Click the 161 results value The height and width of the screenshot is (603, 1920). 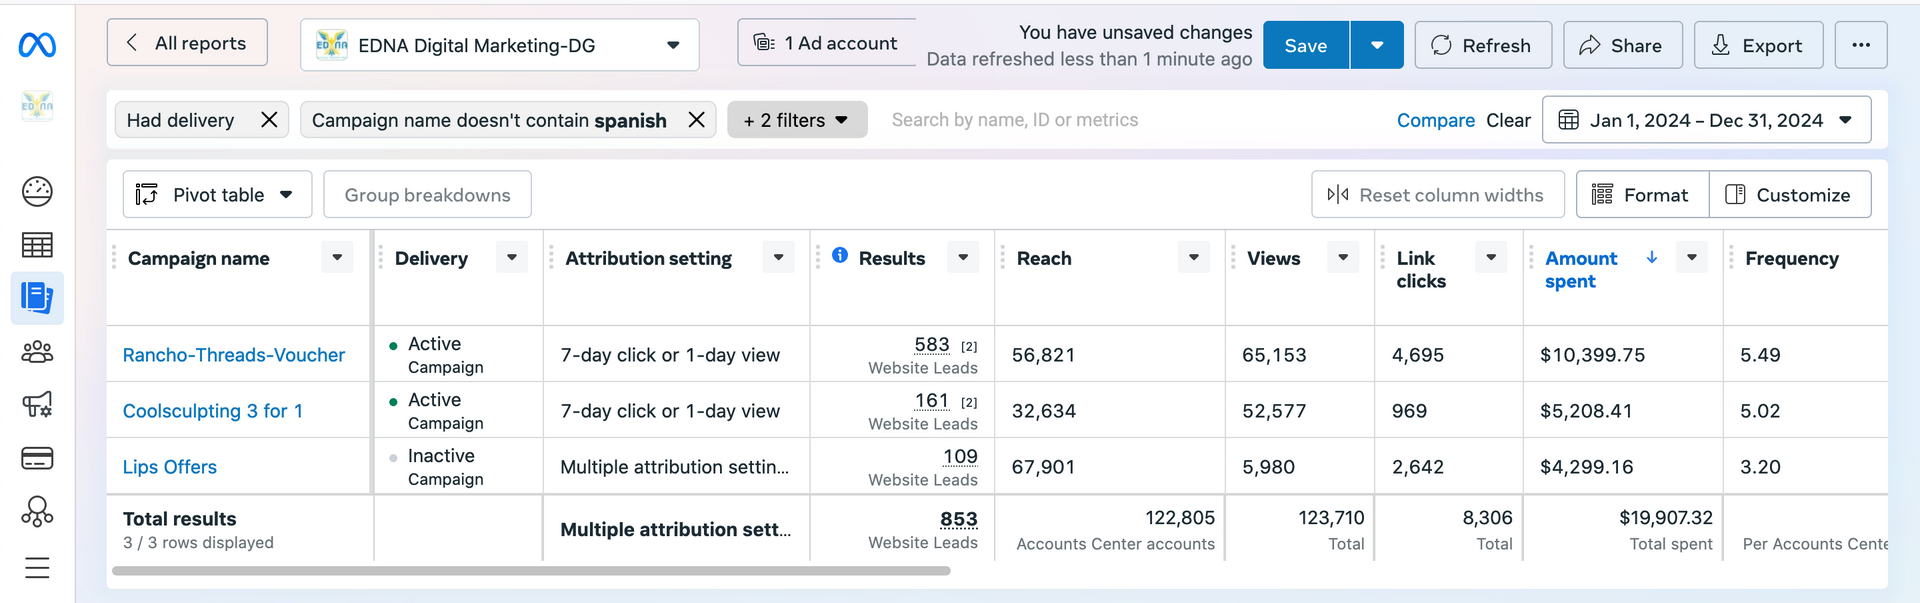pos(932,401)
